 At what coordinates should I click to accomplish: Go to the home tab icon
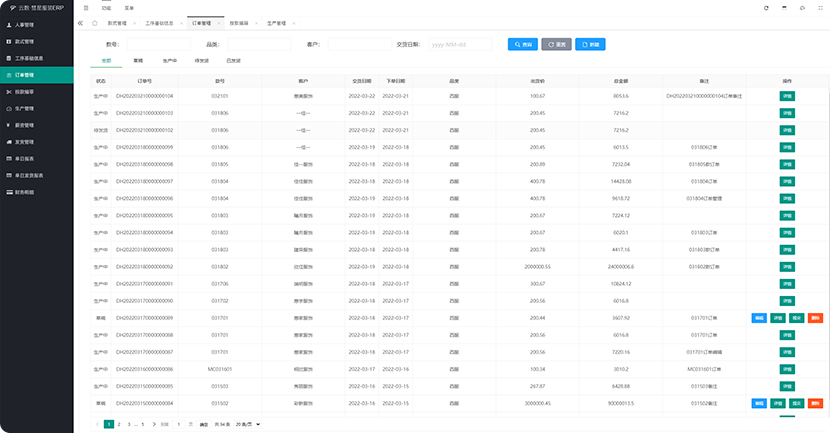[95, 23]
